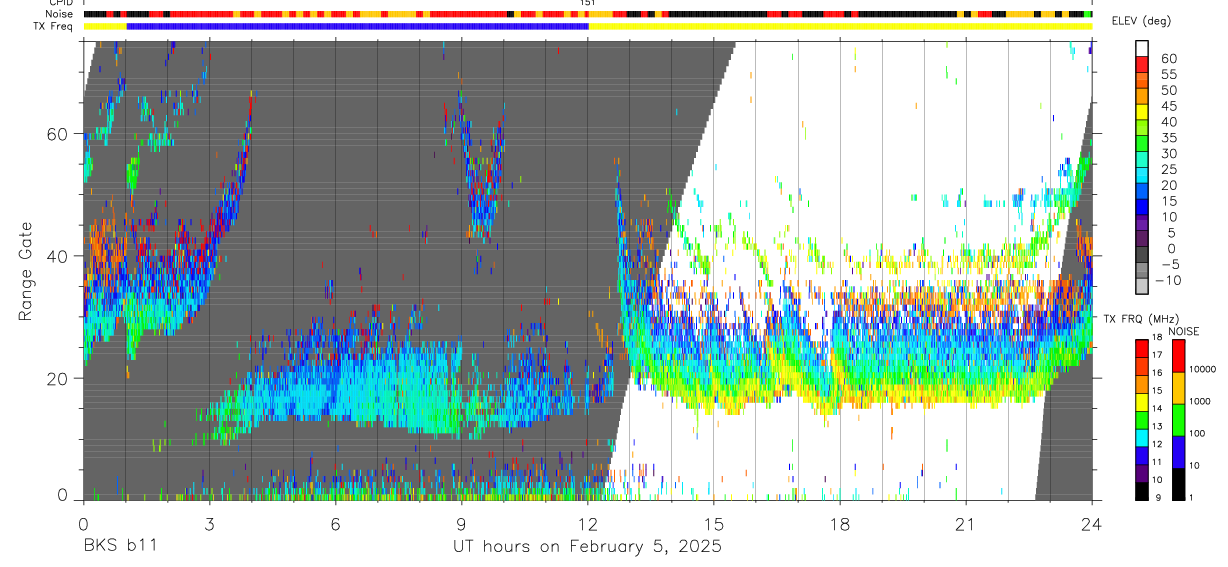Click the blue segment of the NOISE colorbar
Screen dimensions: 1228x567
1178,452
